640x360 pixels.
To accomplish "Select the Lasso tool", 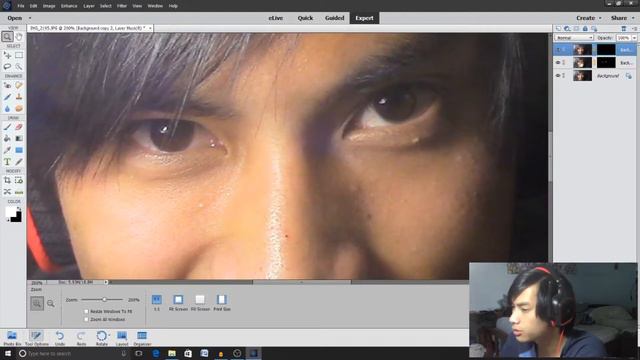I will click(7, 67).
